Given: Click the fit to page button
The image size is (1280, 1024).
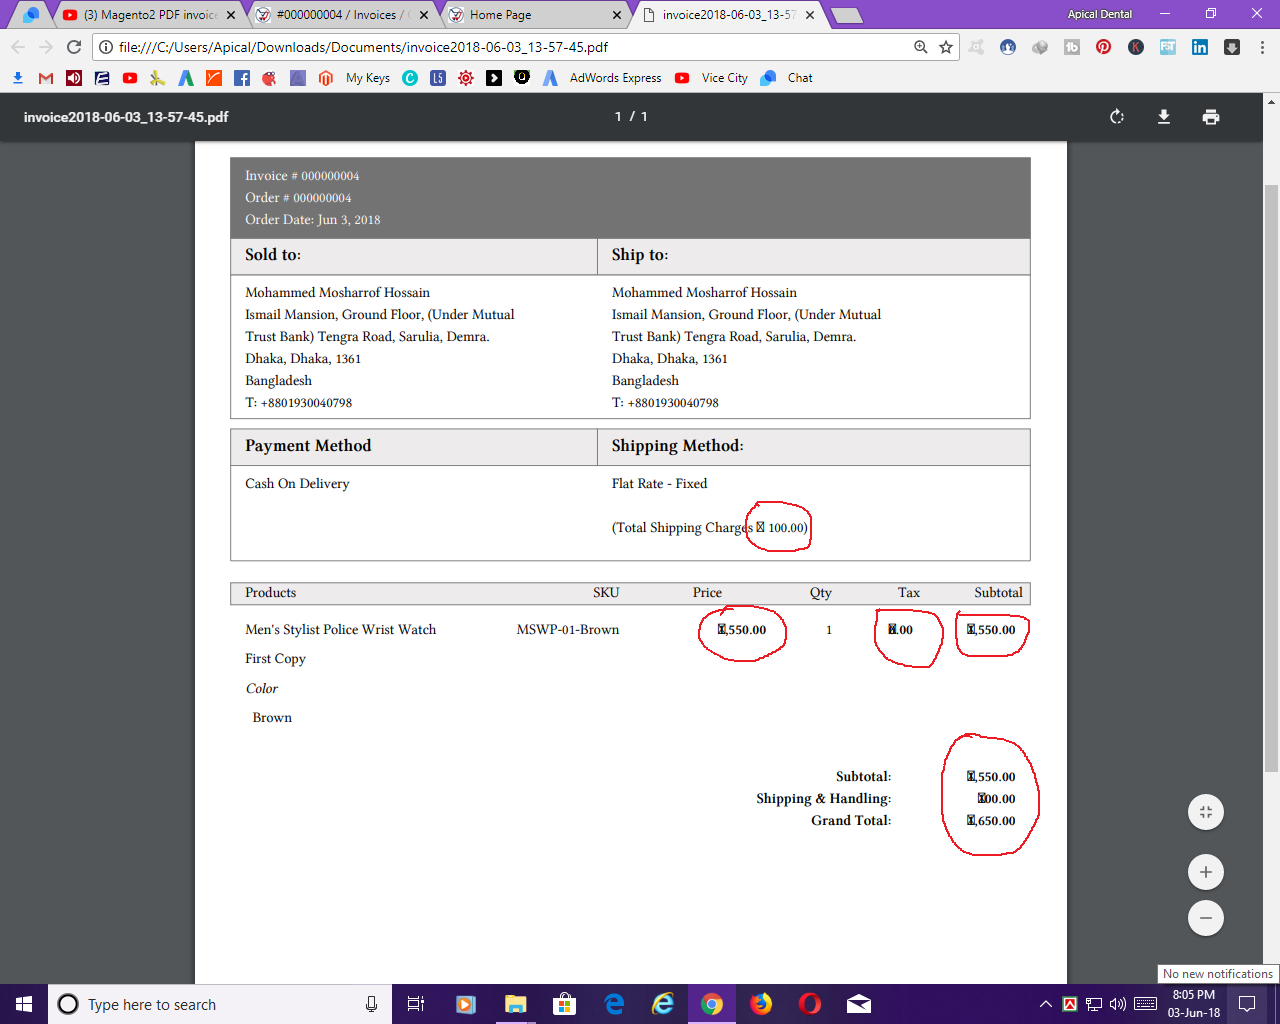Looking at the screenshot, I should pyautogui.click(x=1205, y=812).
